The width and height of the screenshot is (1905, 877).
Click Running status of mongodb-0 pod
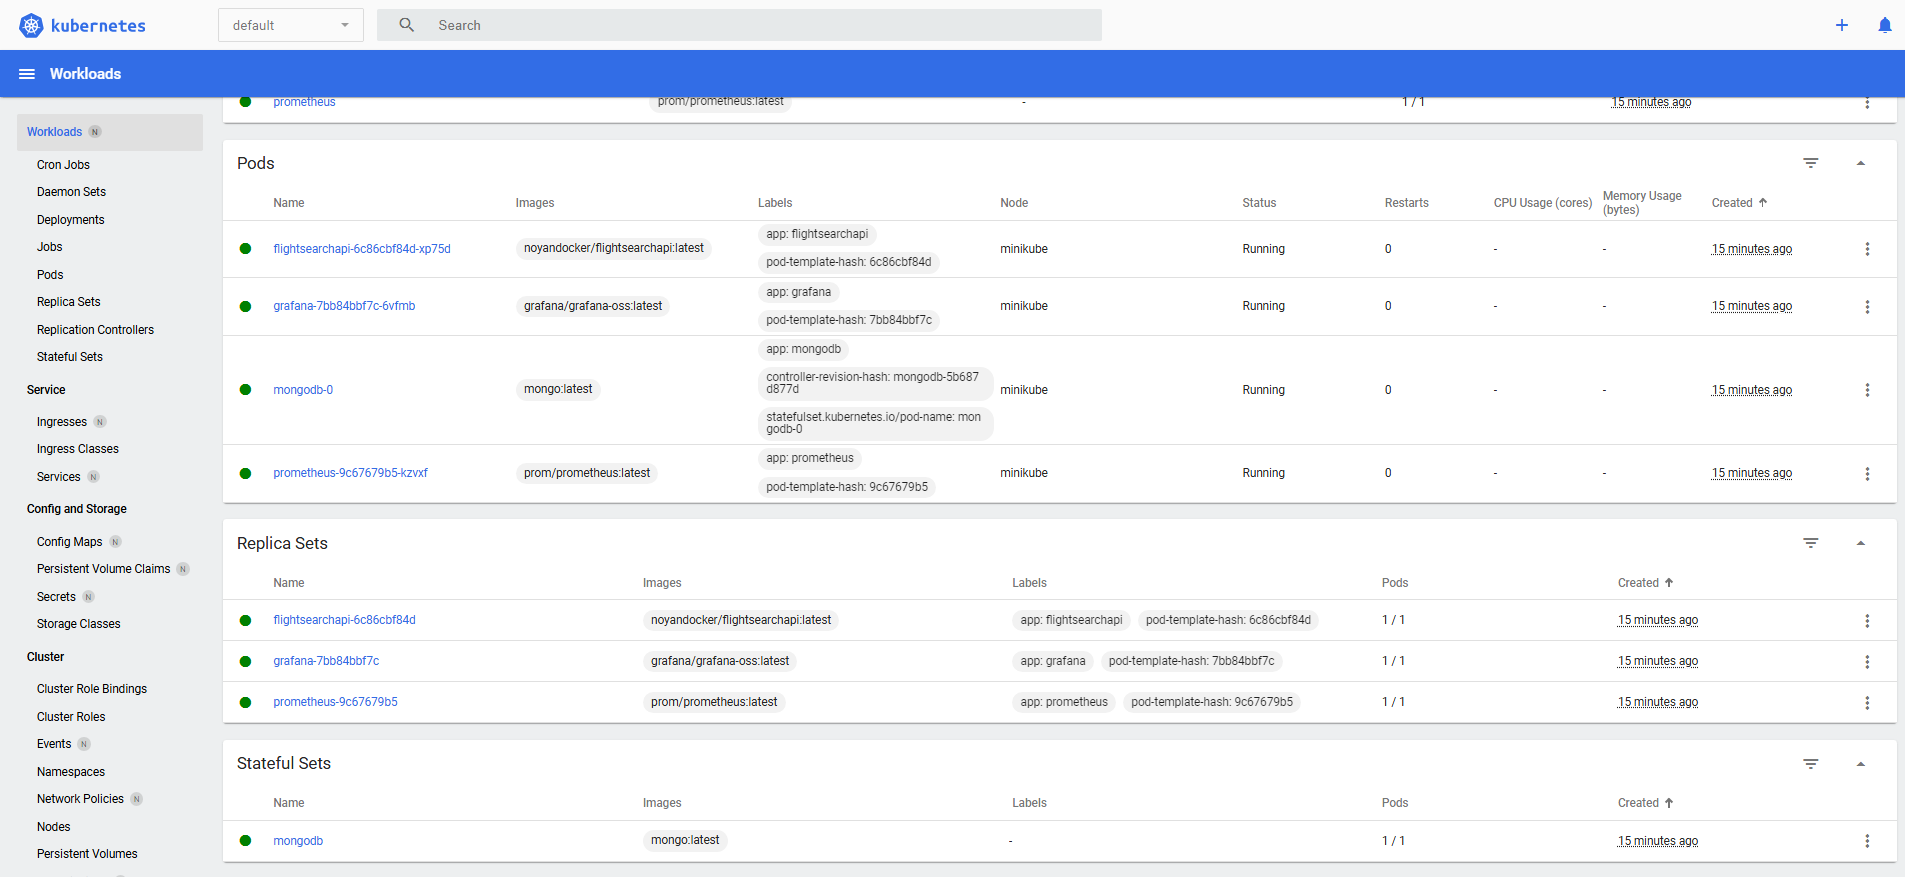1264,390
